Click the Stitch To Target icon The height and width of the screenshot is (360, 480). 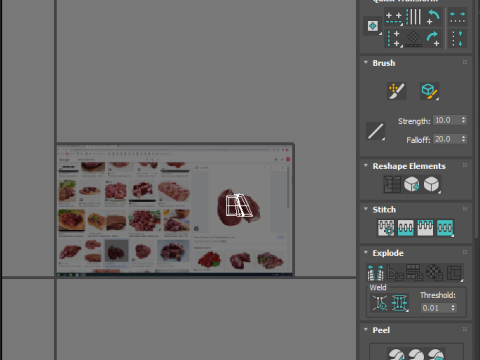tap(386, 228)
